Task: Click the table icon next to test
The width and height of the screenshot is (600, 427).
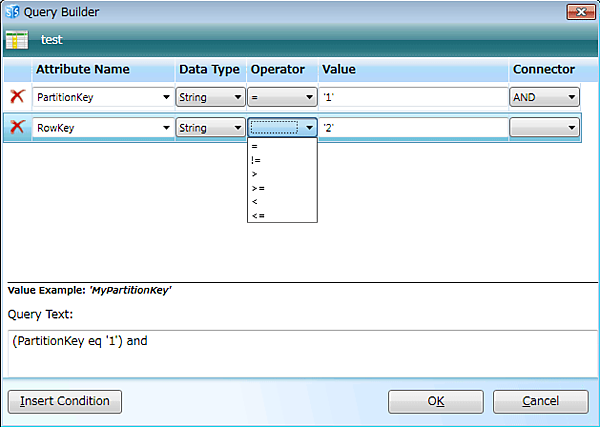Action: pyautogui.click(x=17, y=40)
